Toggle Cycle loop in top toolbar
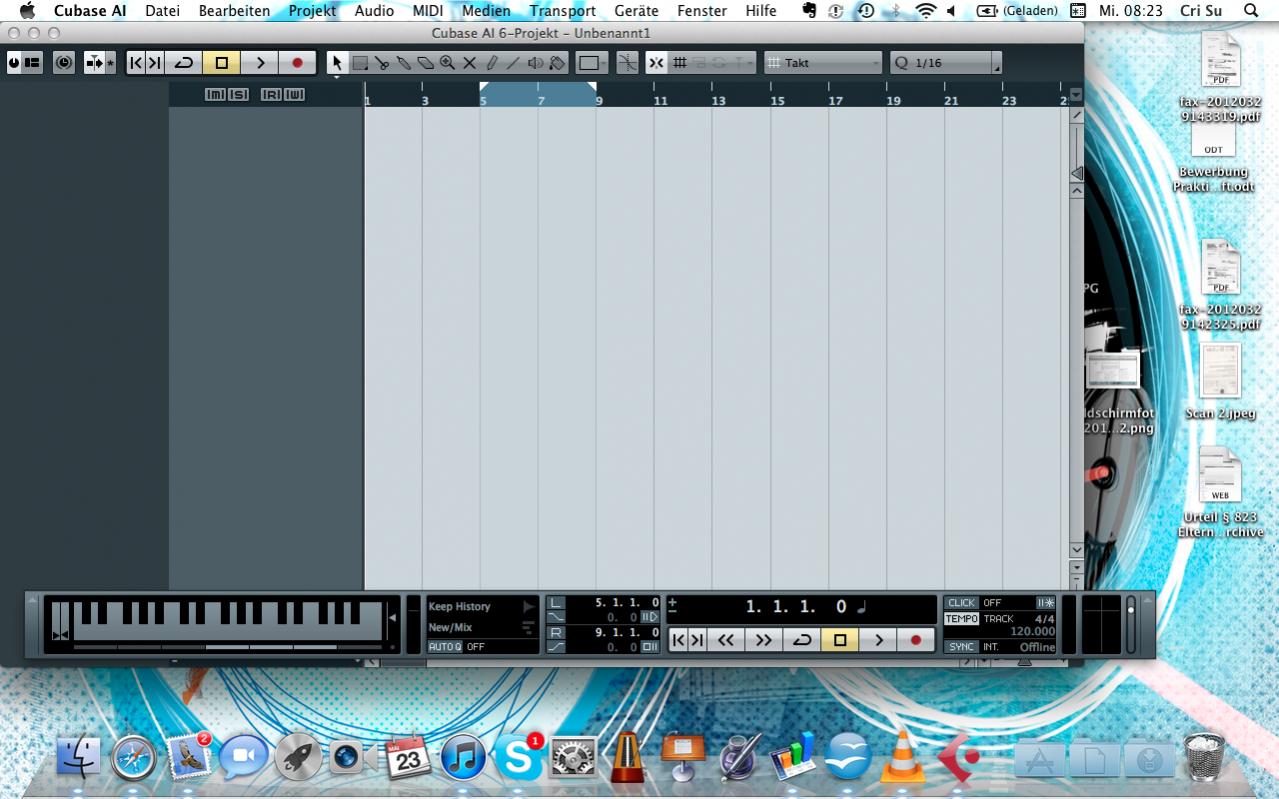 (183, 63)
